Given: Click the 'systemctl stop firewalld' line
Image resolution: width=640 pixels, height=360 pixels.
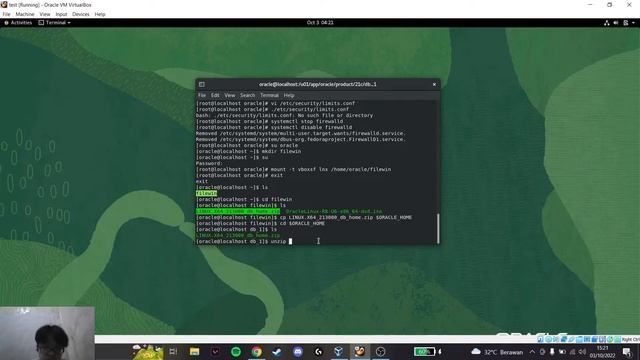Looking at the screenshot, I should 270,121.
